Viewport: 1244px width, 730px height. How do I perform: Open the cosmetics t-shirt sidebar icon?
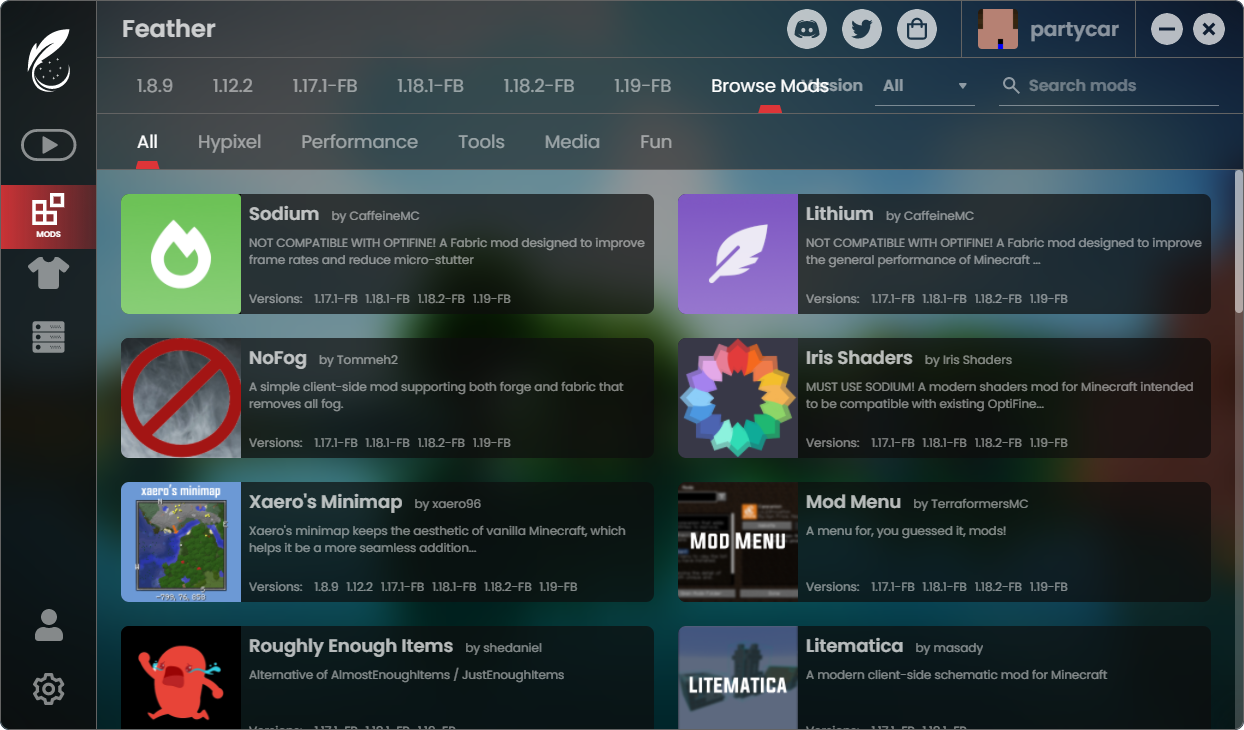pyautogui.click(x=48, y=272)
